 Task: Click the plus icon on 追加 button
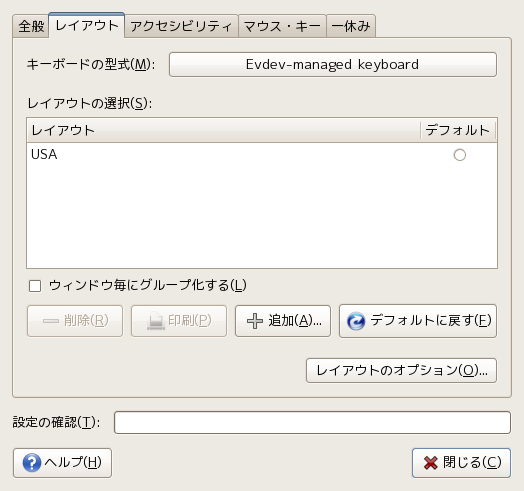coord(255,321)
